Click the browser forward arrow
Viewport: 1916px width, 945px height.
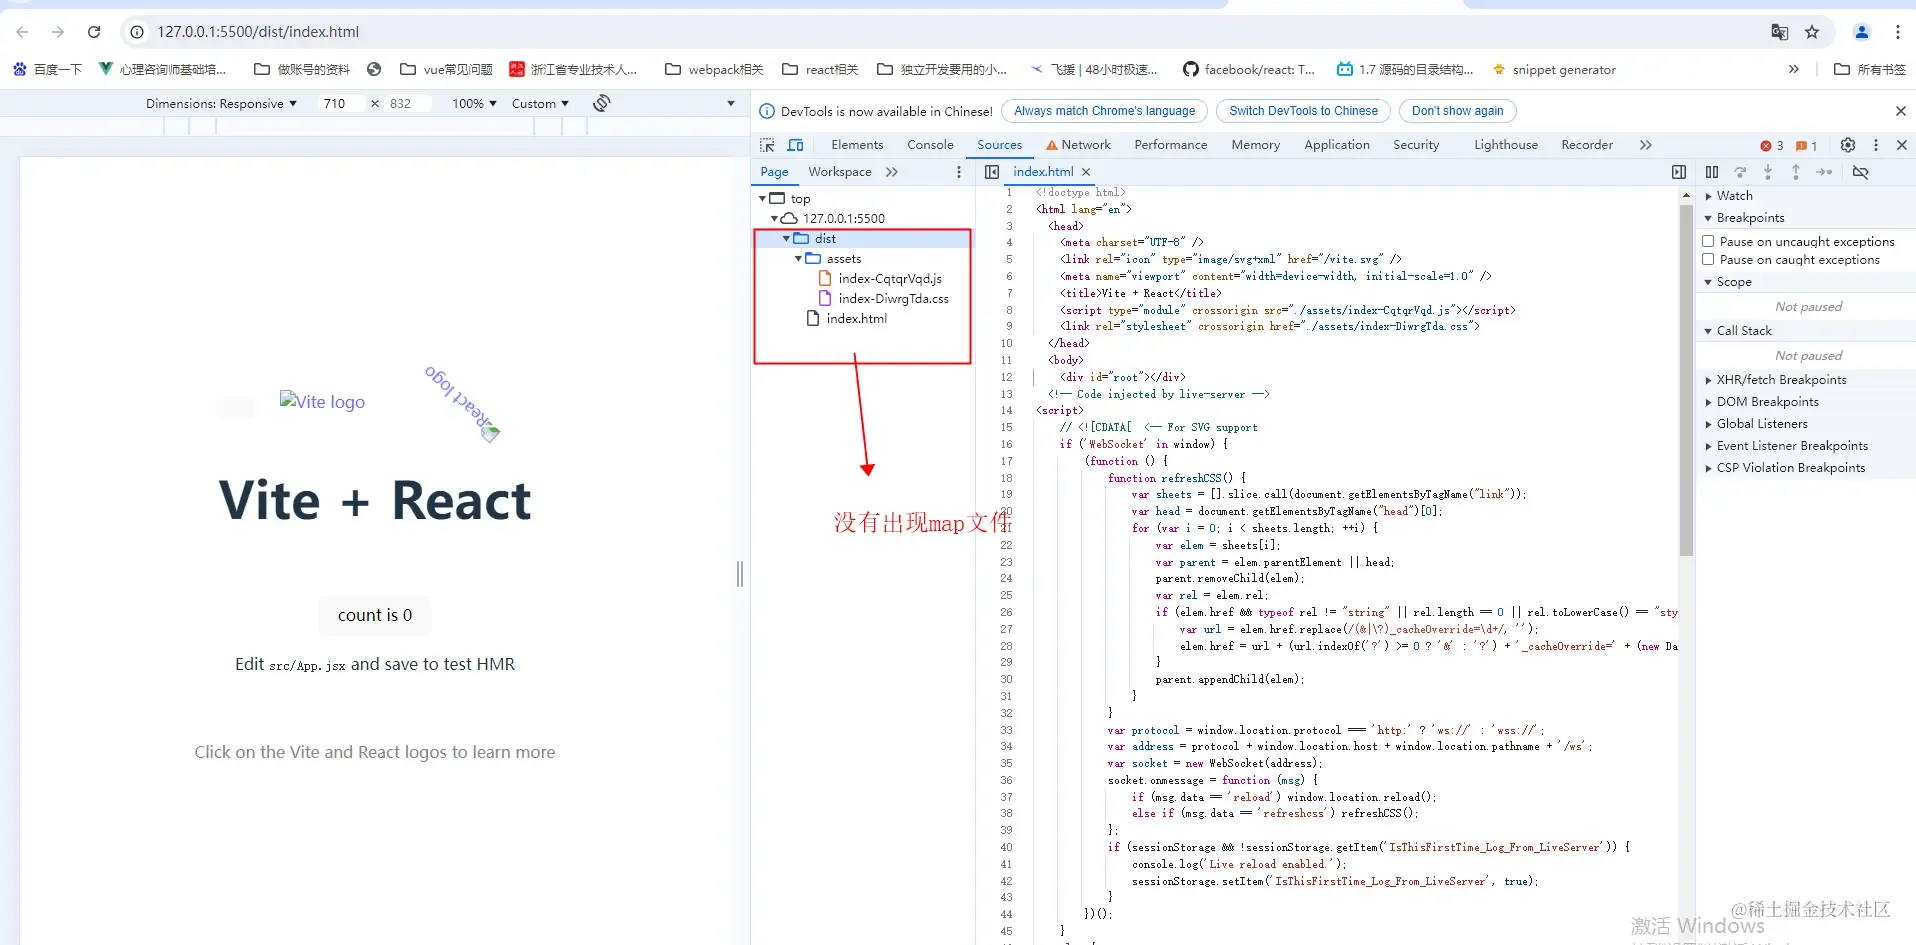58,32
